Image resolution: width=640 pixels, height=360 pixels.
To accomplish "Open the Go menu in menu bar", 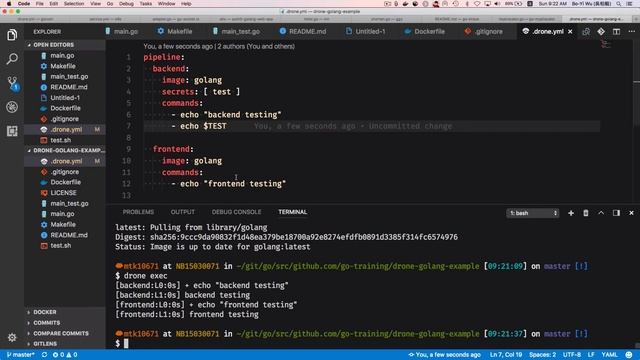I will pos(110,4).
